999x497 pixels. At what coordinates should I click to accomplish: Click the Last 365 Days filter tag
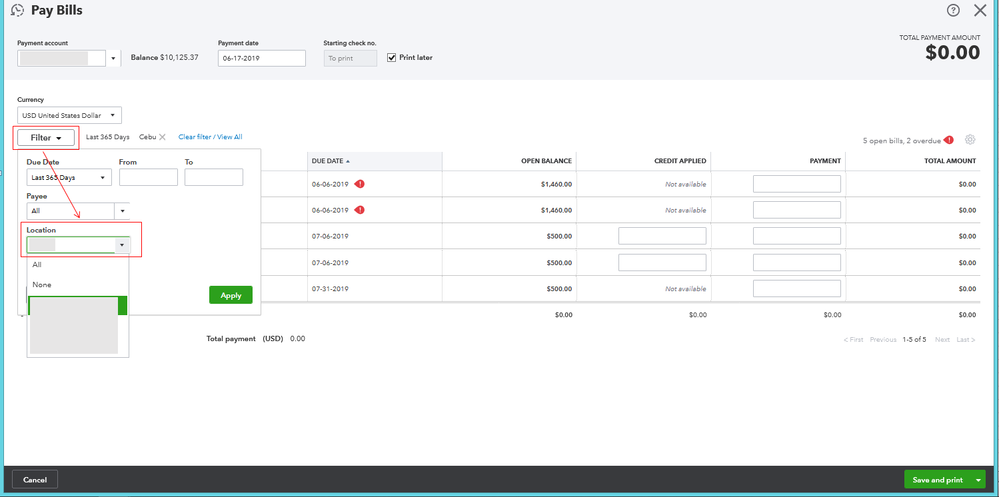point(108,137)
